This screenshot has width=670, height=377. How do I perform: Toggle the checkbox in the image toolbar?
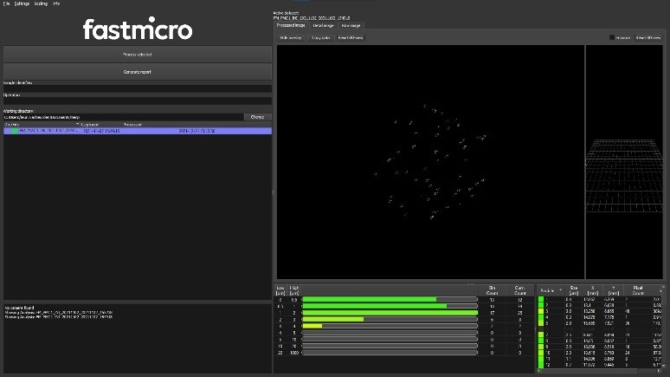611,38
